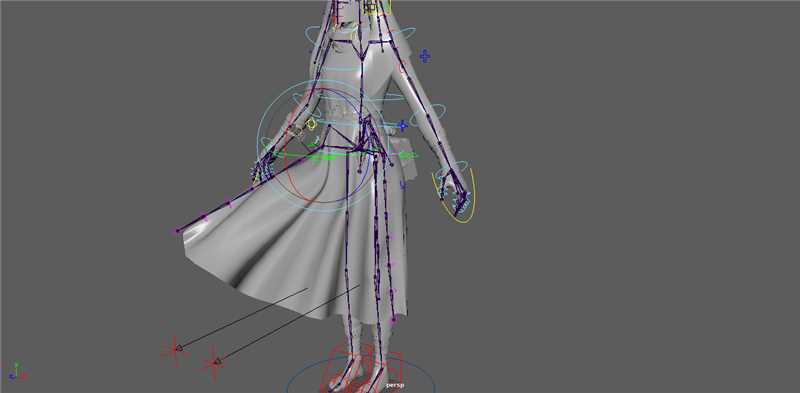Select the blue cross locator beside the elbow

click(402, 125)
